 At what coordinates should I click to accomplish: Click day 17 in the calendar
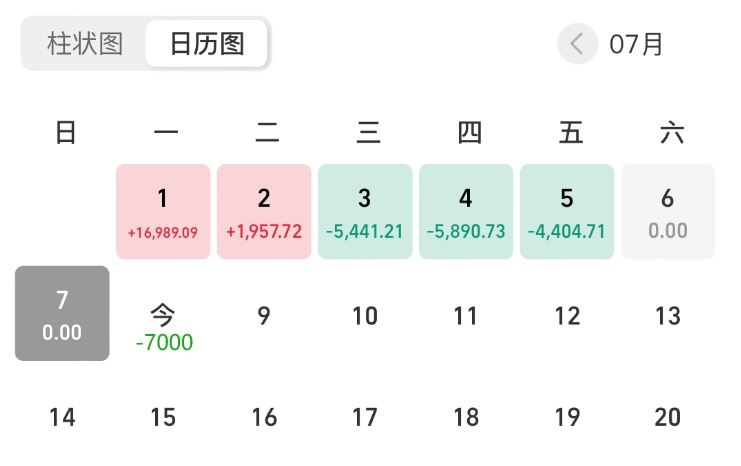point(365,417)
